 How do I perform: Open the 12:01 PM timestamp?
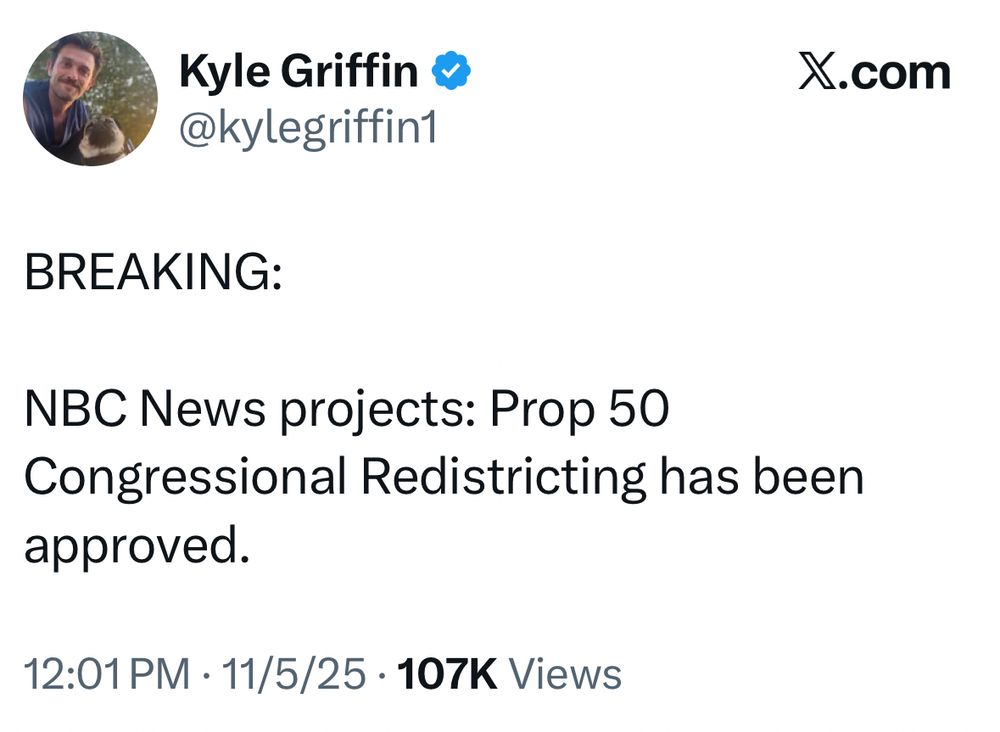(107, 674)
